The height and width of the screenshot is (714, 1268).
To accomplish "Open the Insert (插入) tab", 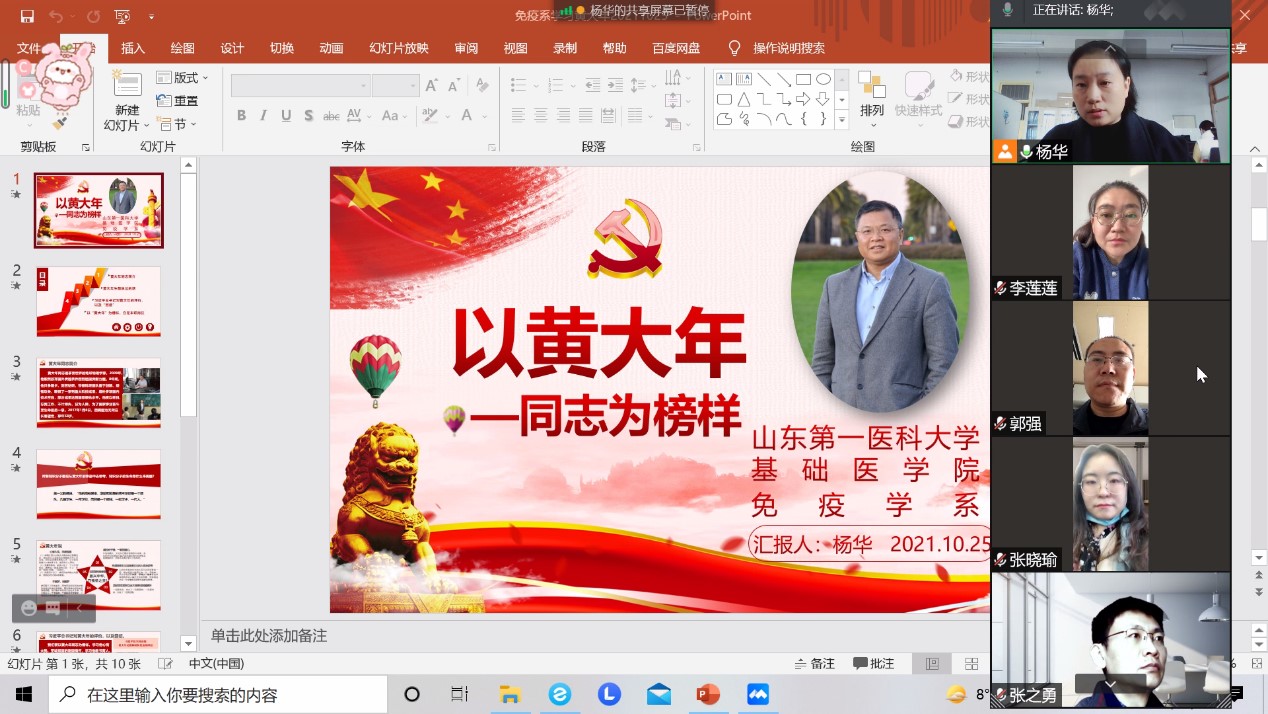I will pyautogui.click(x=133, y=48).
